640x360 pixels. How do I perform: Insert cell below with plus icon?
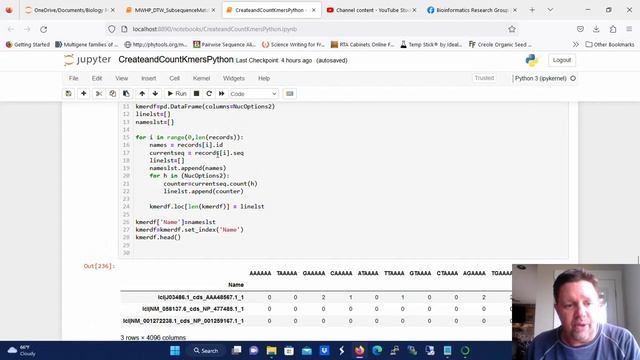pos(84,93)
